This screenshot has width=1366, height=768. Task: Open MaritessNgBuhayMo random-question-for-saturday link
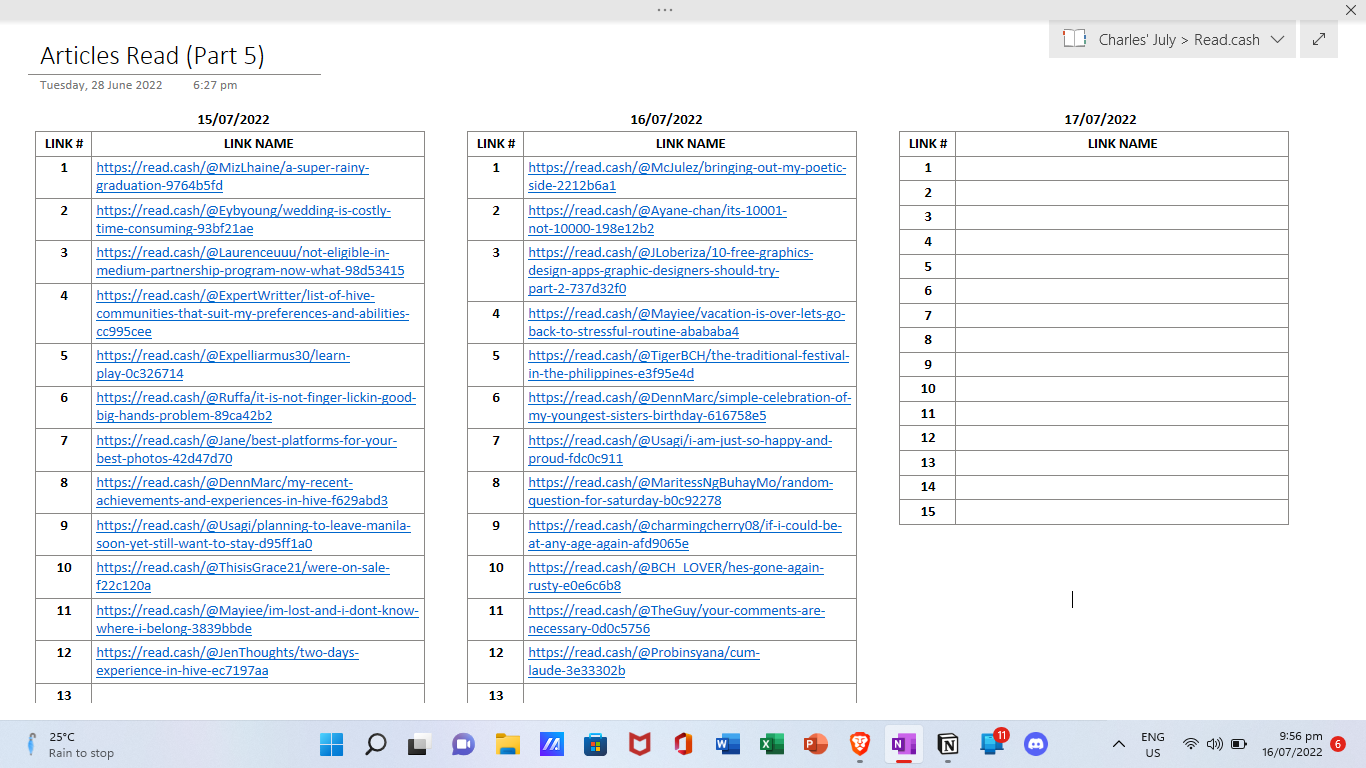680,491
